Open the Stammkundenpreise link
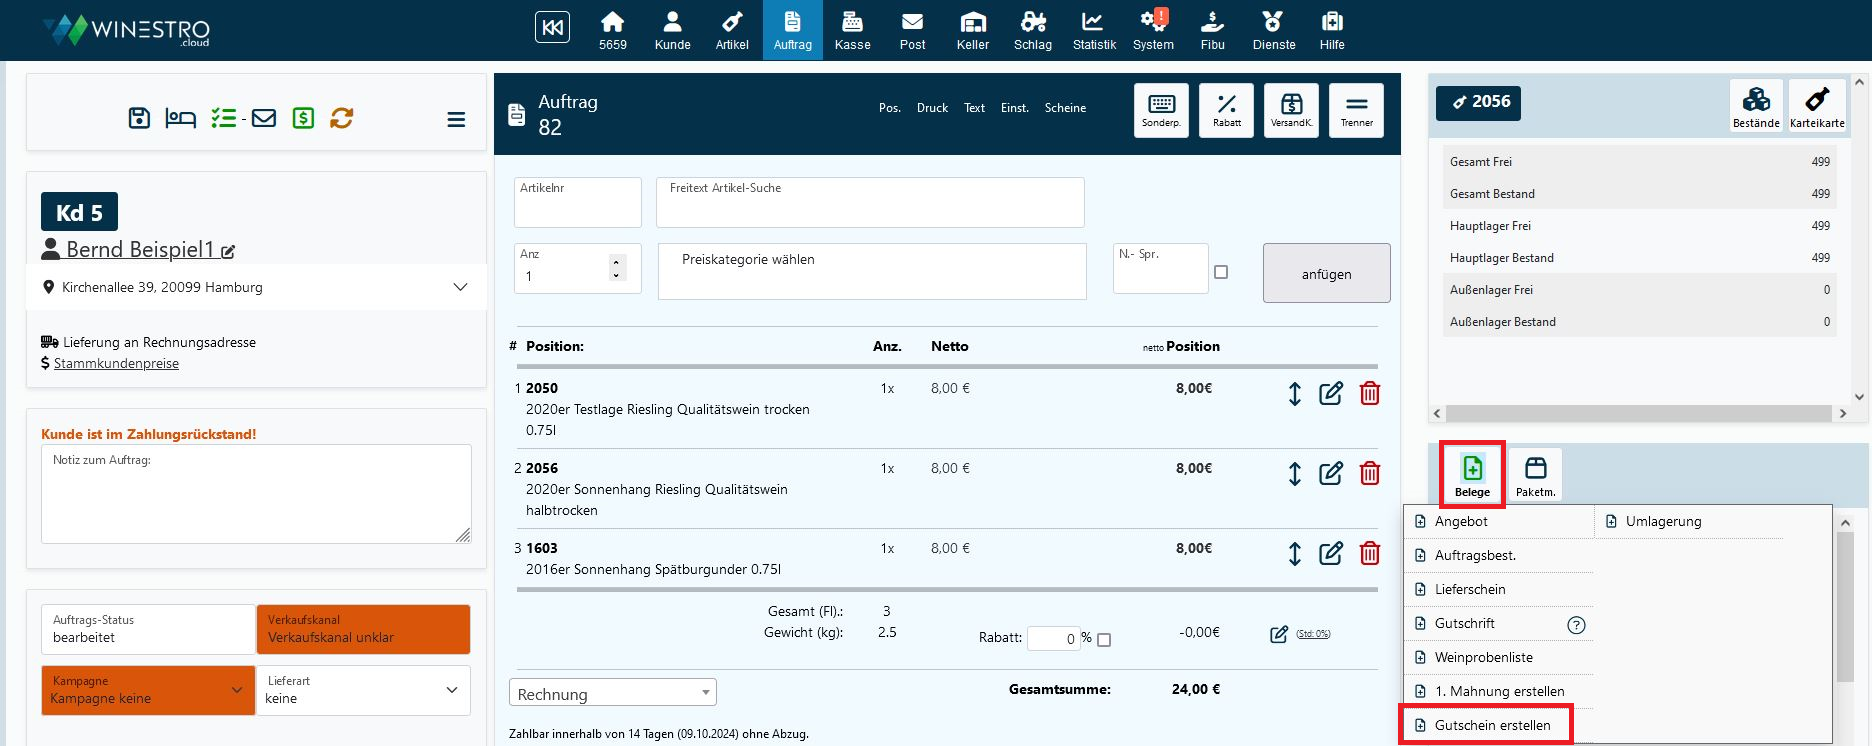The height and width of the screenshot is (746, 1872). coord(116,364)
